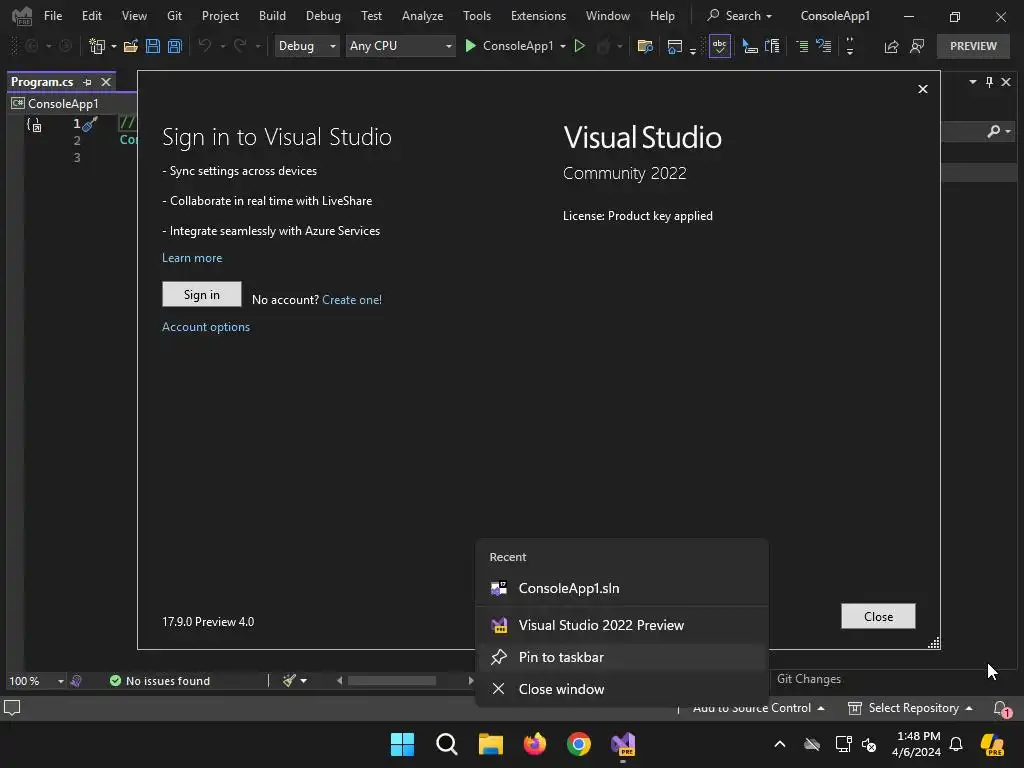Click the Save All toolbar icon
This screenshot has width=1024, height=768.
(x=175, y=46)
